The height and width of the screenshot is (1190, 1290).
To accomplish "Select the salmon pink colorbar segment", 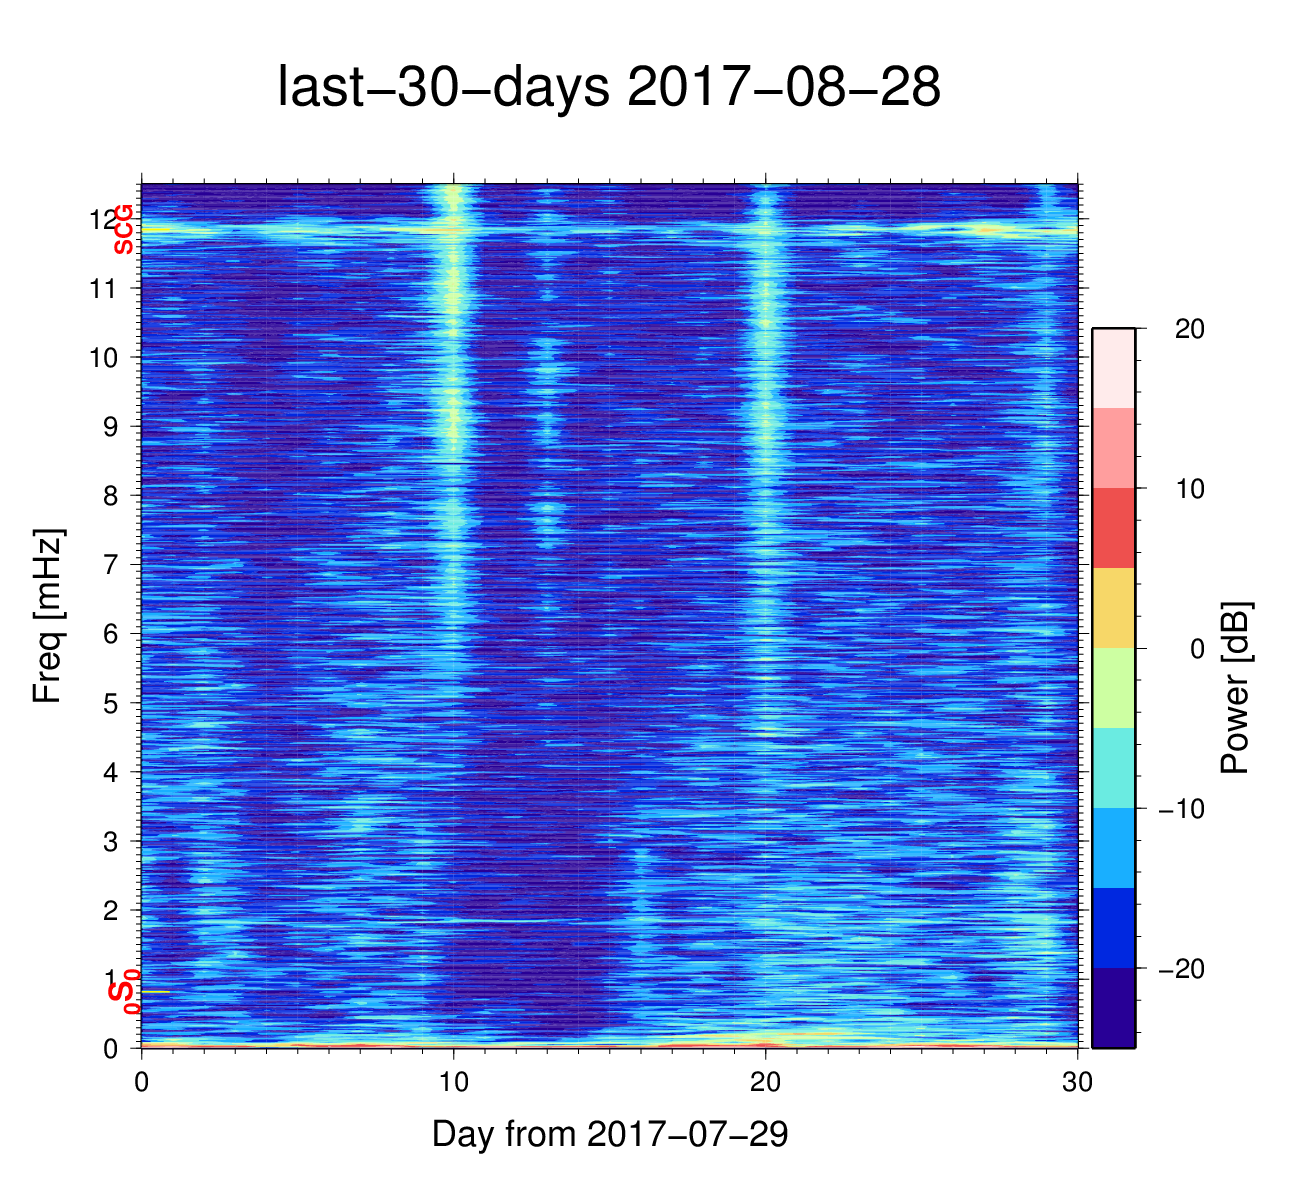I will point(1113,448).
